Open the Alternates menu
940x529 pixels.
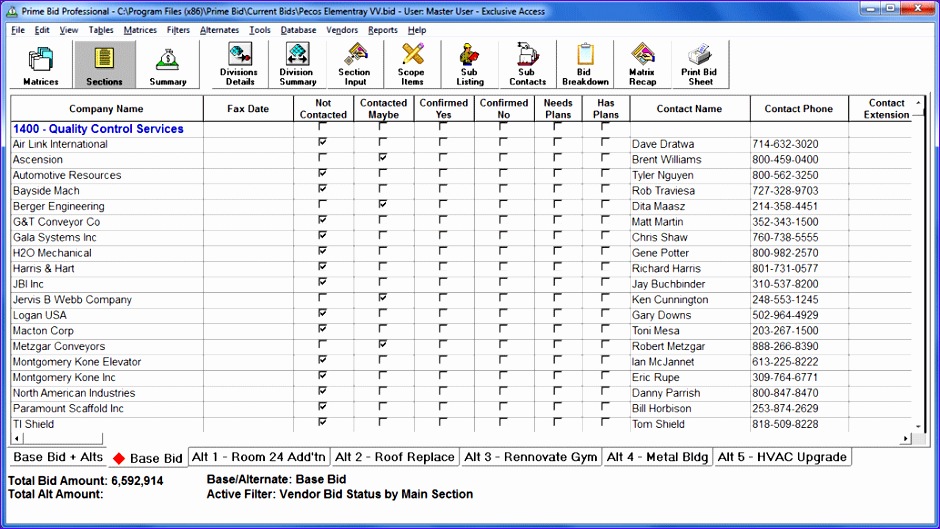click(x=219, y=30)
